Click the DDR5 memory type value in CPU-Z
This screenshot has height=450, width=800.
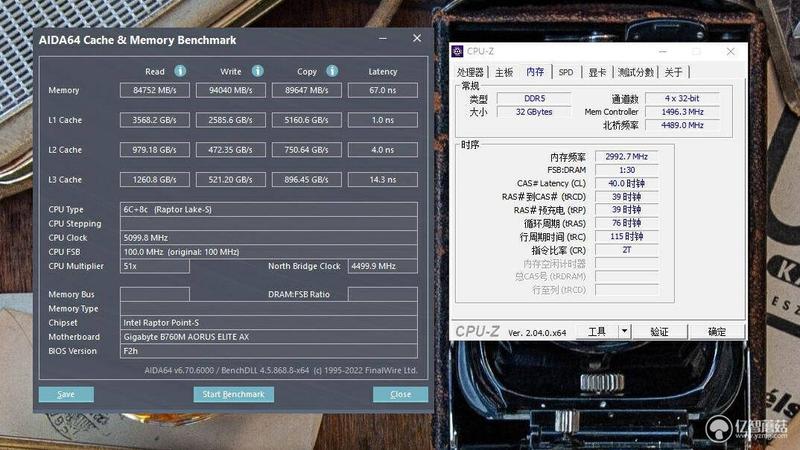(534, 98)
